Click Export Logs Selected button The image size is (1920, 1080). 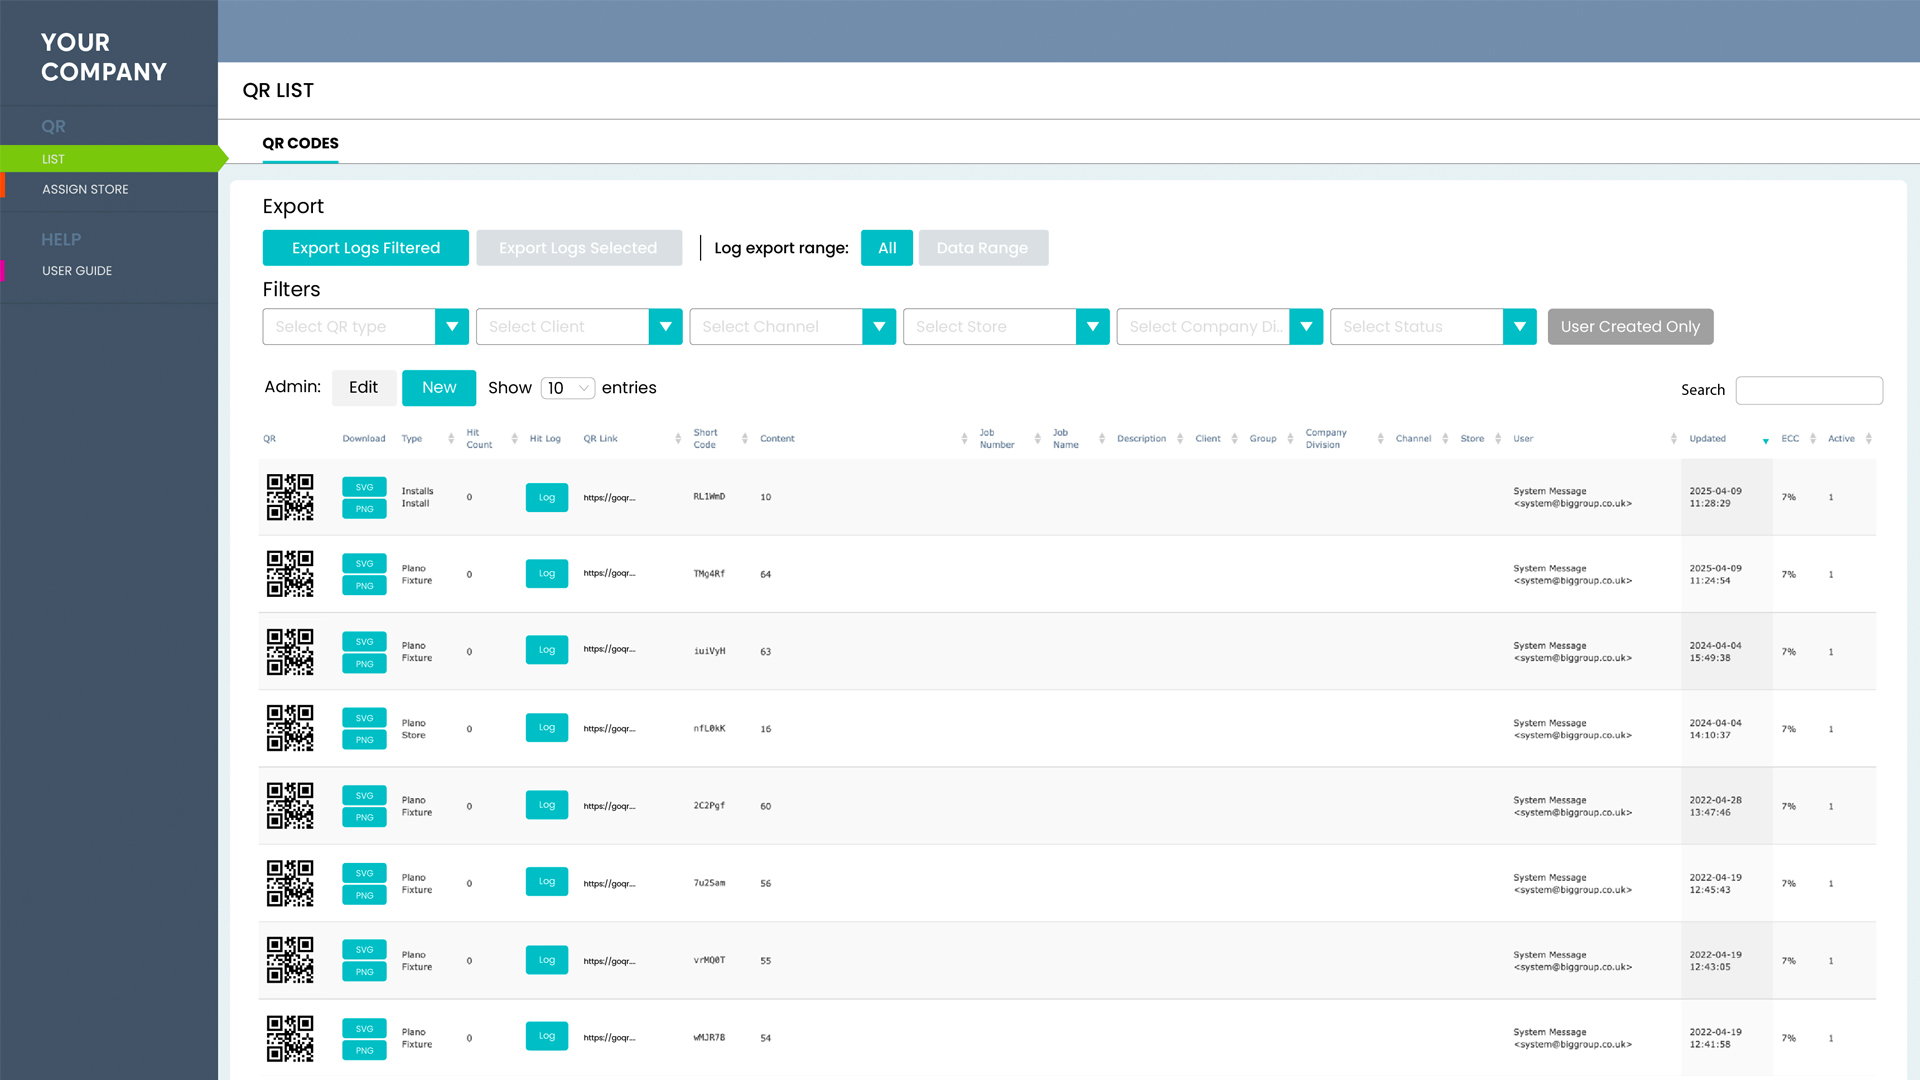click(579, 248)
